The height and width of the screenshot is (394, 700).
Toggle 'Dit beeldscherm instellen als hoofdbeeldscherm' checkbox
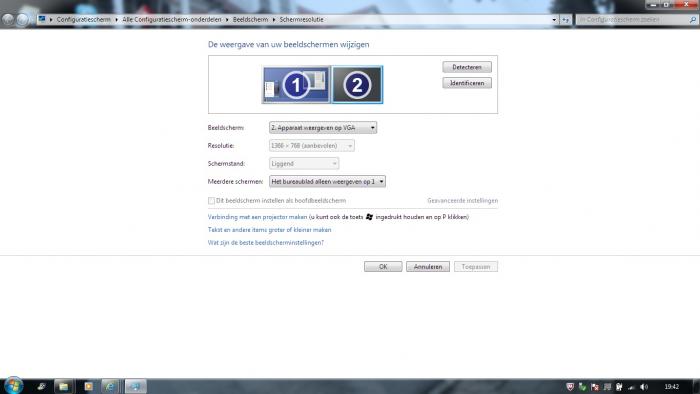coord(212,201)
